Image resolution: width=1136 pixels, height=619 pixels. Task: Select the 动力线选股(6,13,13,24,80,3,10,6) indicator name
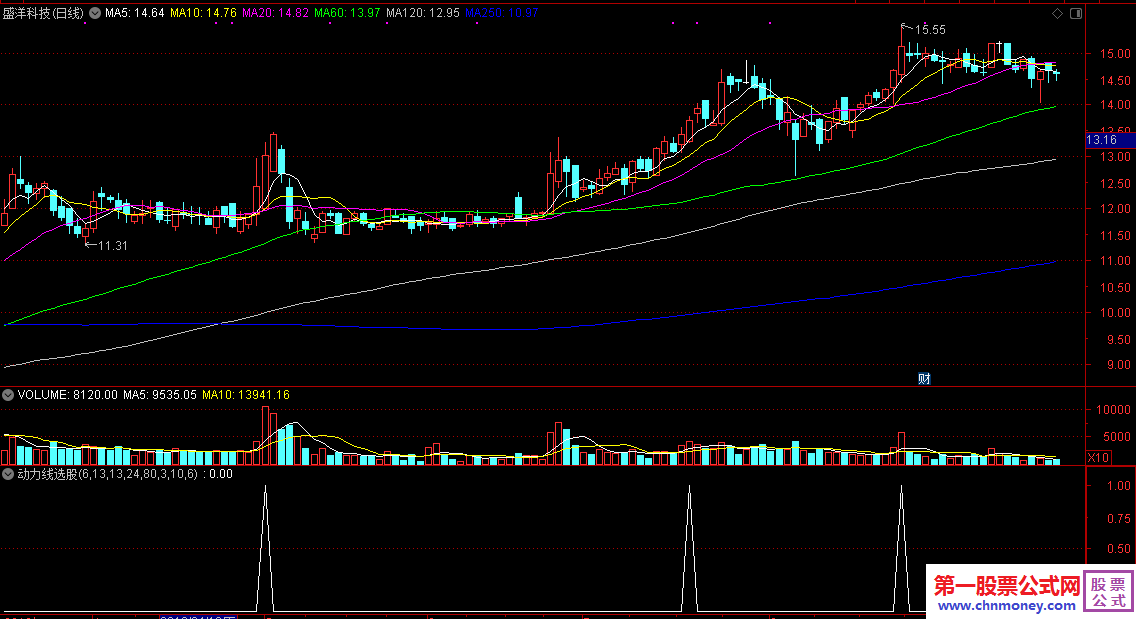pyautogui.click(x=107, y=474)
